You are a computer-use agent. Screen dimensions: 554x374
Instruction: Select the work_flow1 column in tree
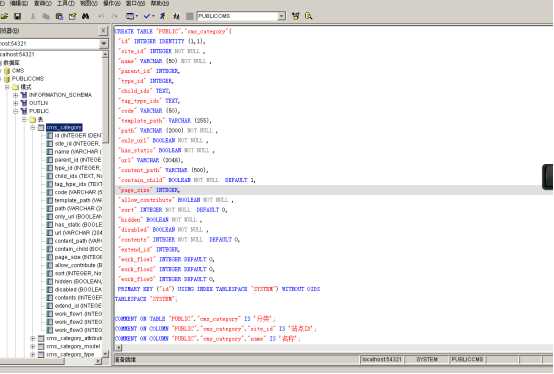78,314
